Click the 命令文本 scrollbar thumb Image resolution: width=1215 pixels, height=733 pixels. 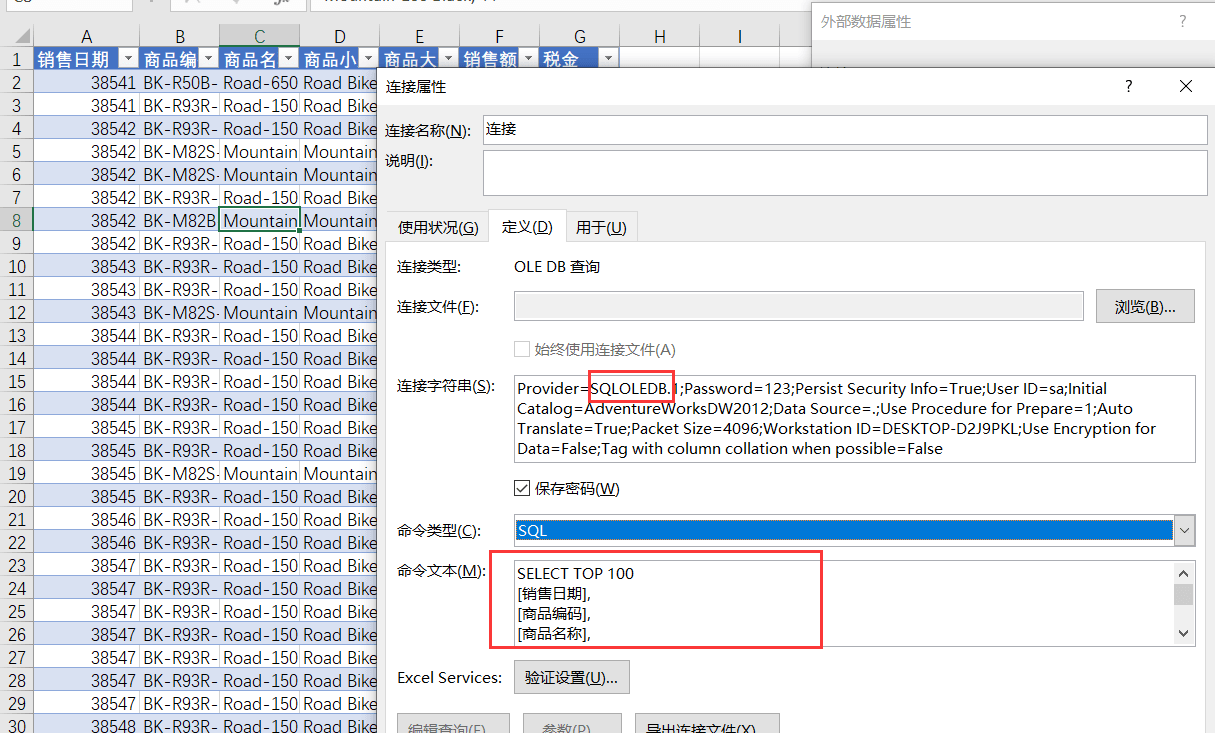tap(1184, 595)
